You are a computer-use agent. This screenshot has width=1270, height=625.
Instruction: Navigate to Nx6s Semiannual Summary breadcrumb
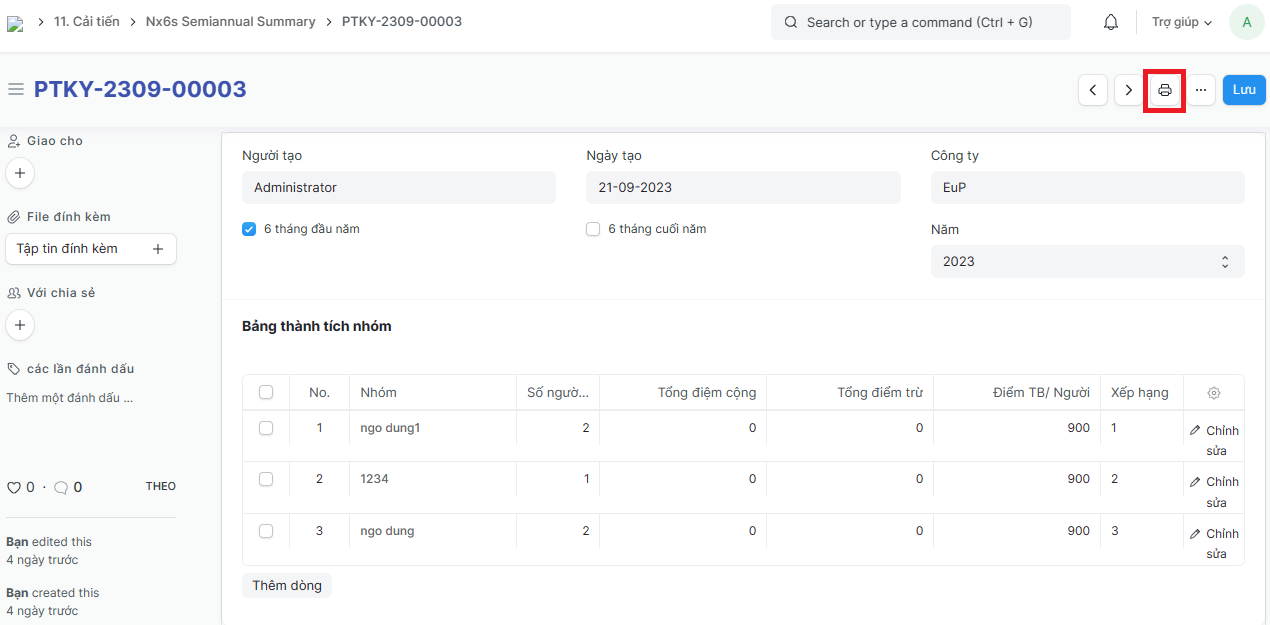tap(230, 21)
